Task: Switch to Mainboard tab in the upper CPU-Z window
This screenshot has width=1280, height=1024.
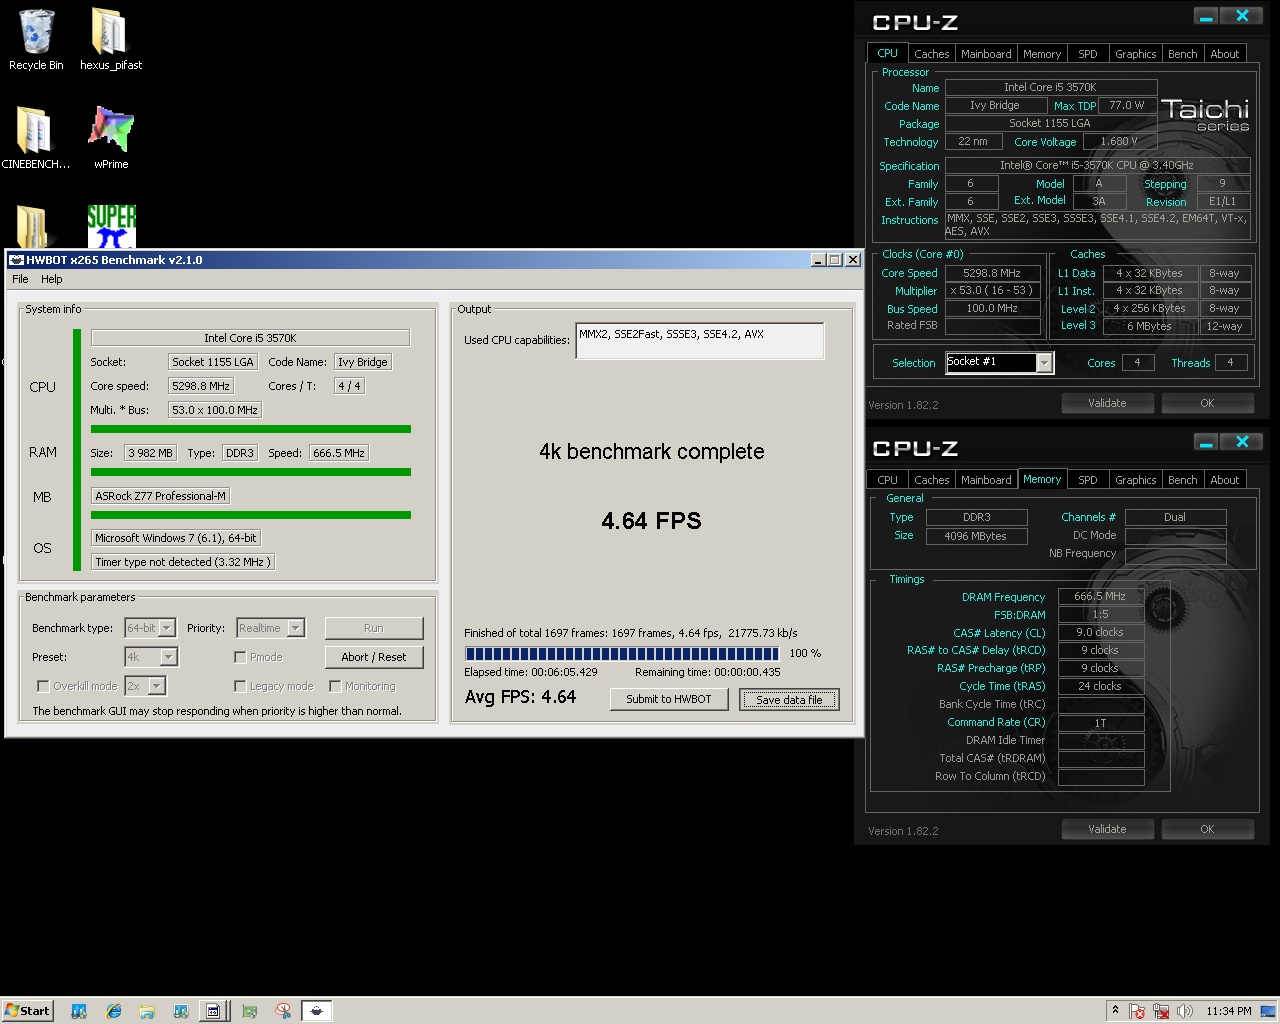Action: (986, 54)
